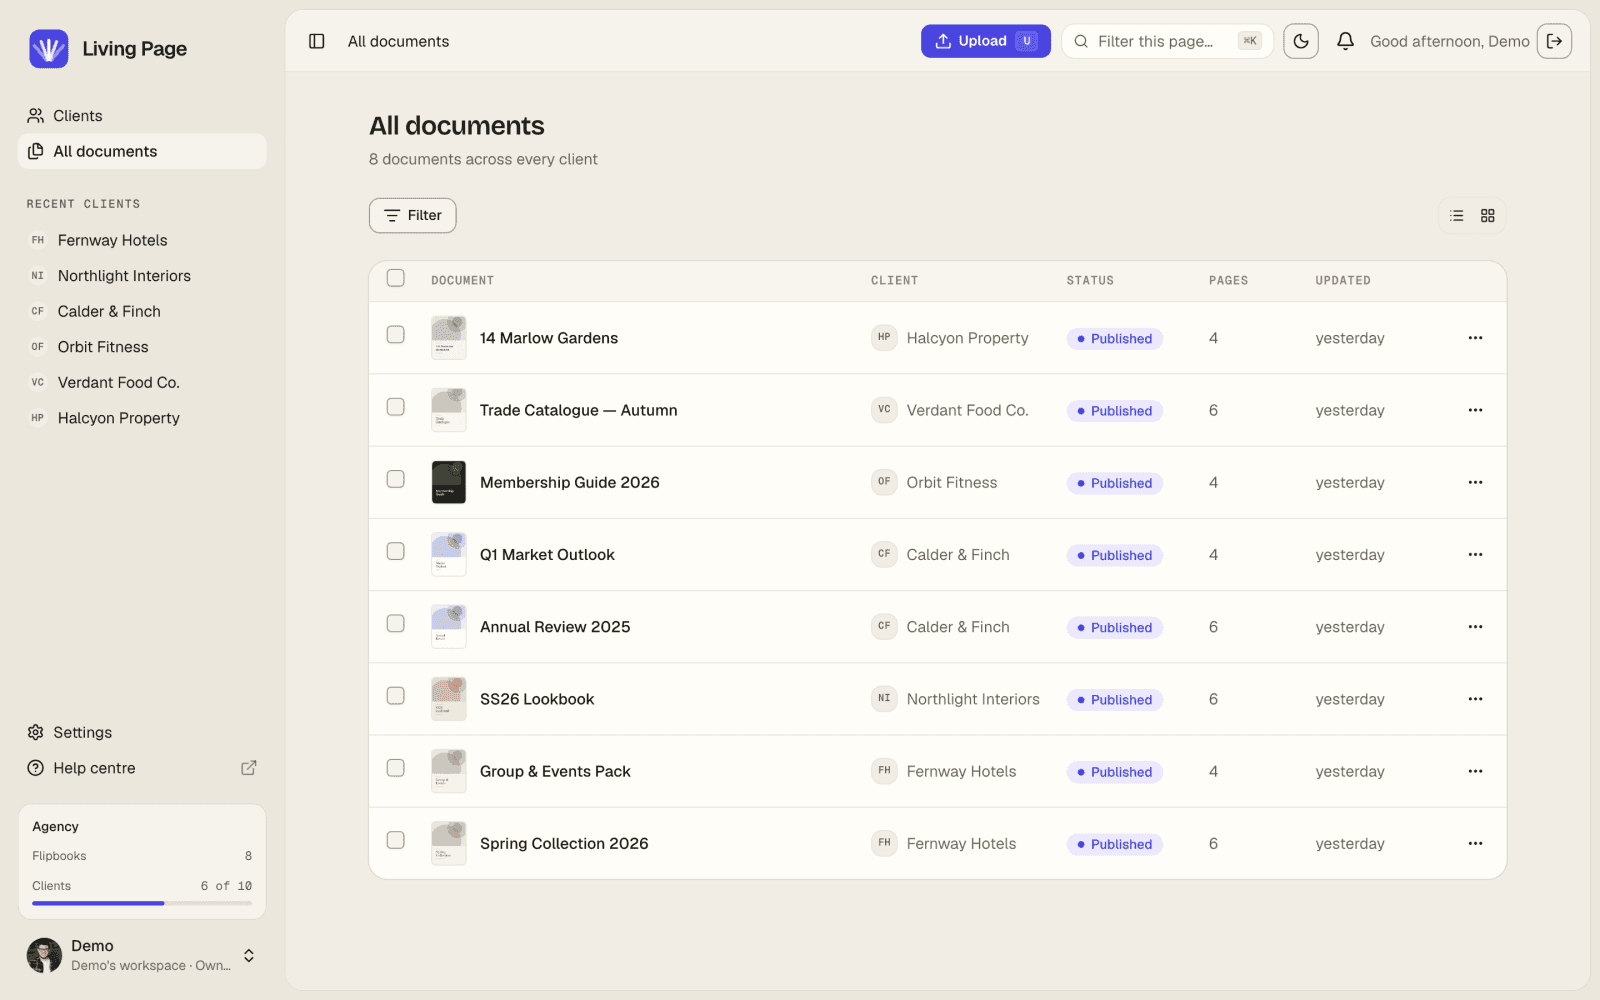
Task: Open the Filter dropdown
Action: tap(412, 216)
